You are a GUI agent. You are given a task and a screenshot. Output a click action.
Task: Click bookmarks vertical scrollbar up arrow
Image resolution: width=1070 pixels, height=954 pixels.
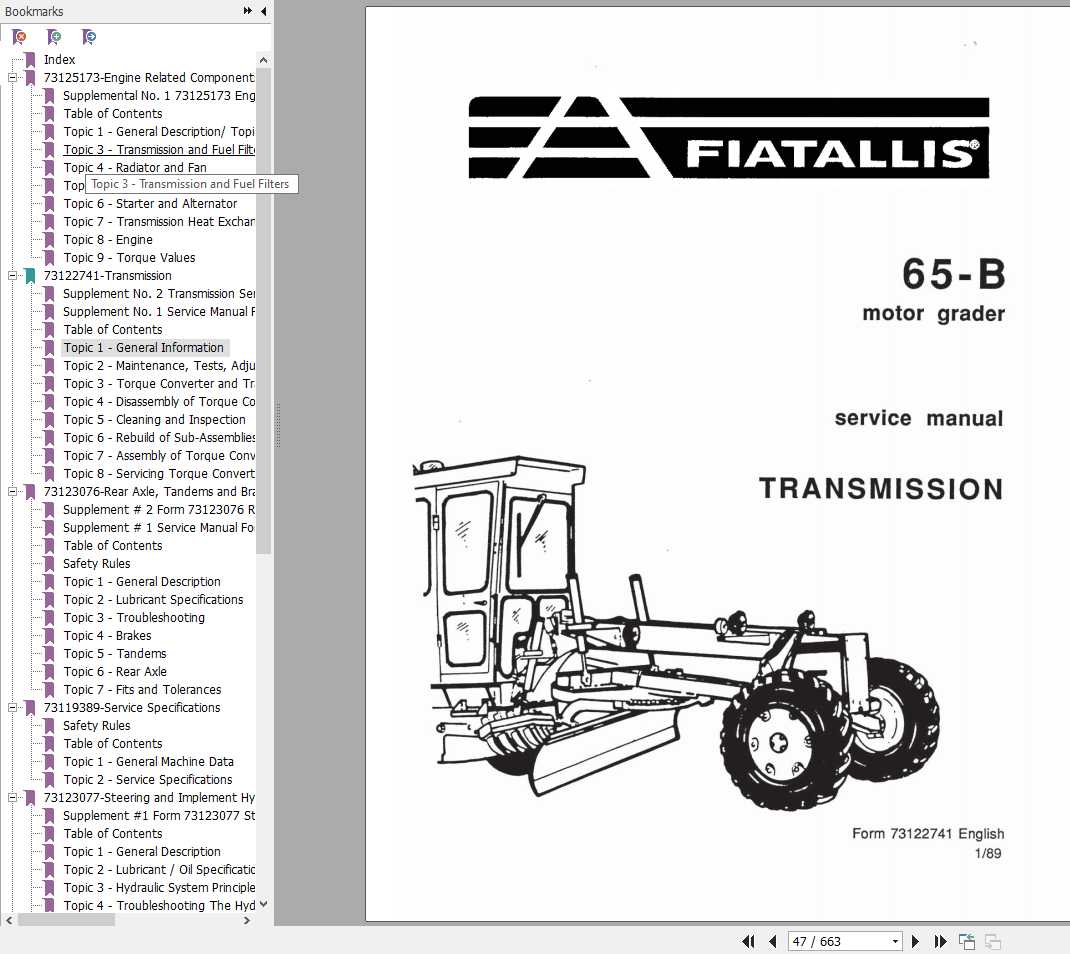(x=263, y=60)
